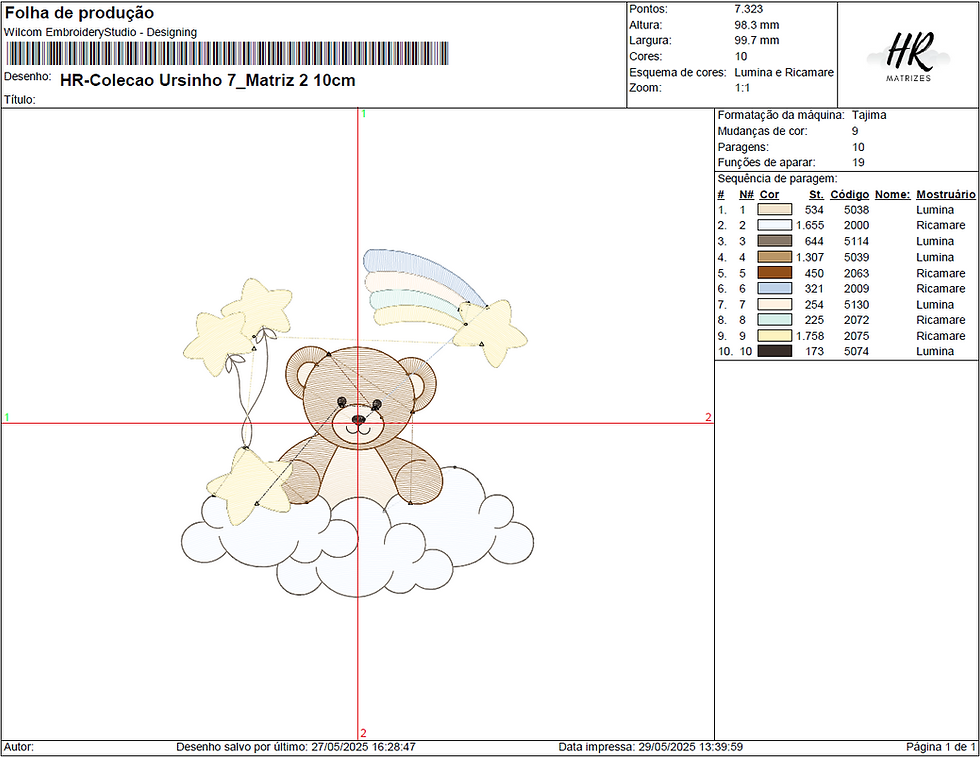Click the Altura value '98.3 mm'

(x=757, y=25)
